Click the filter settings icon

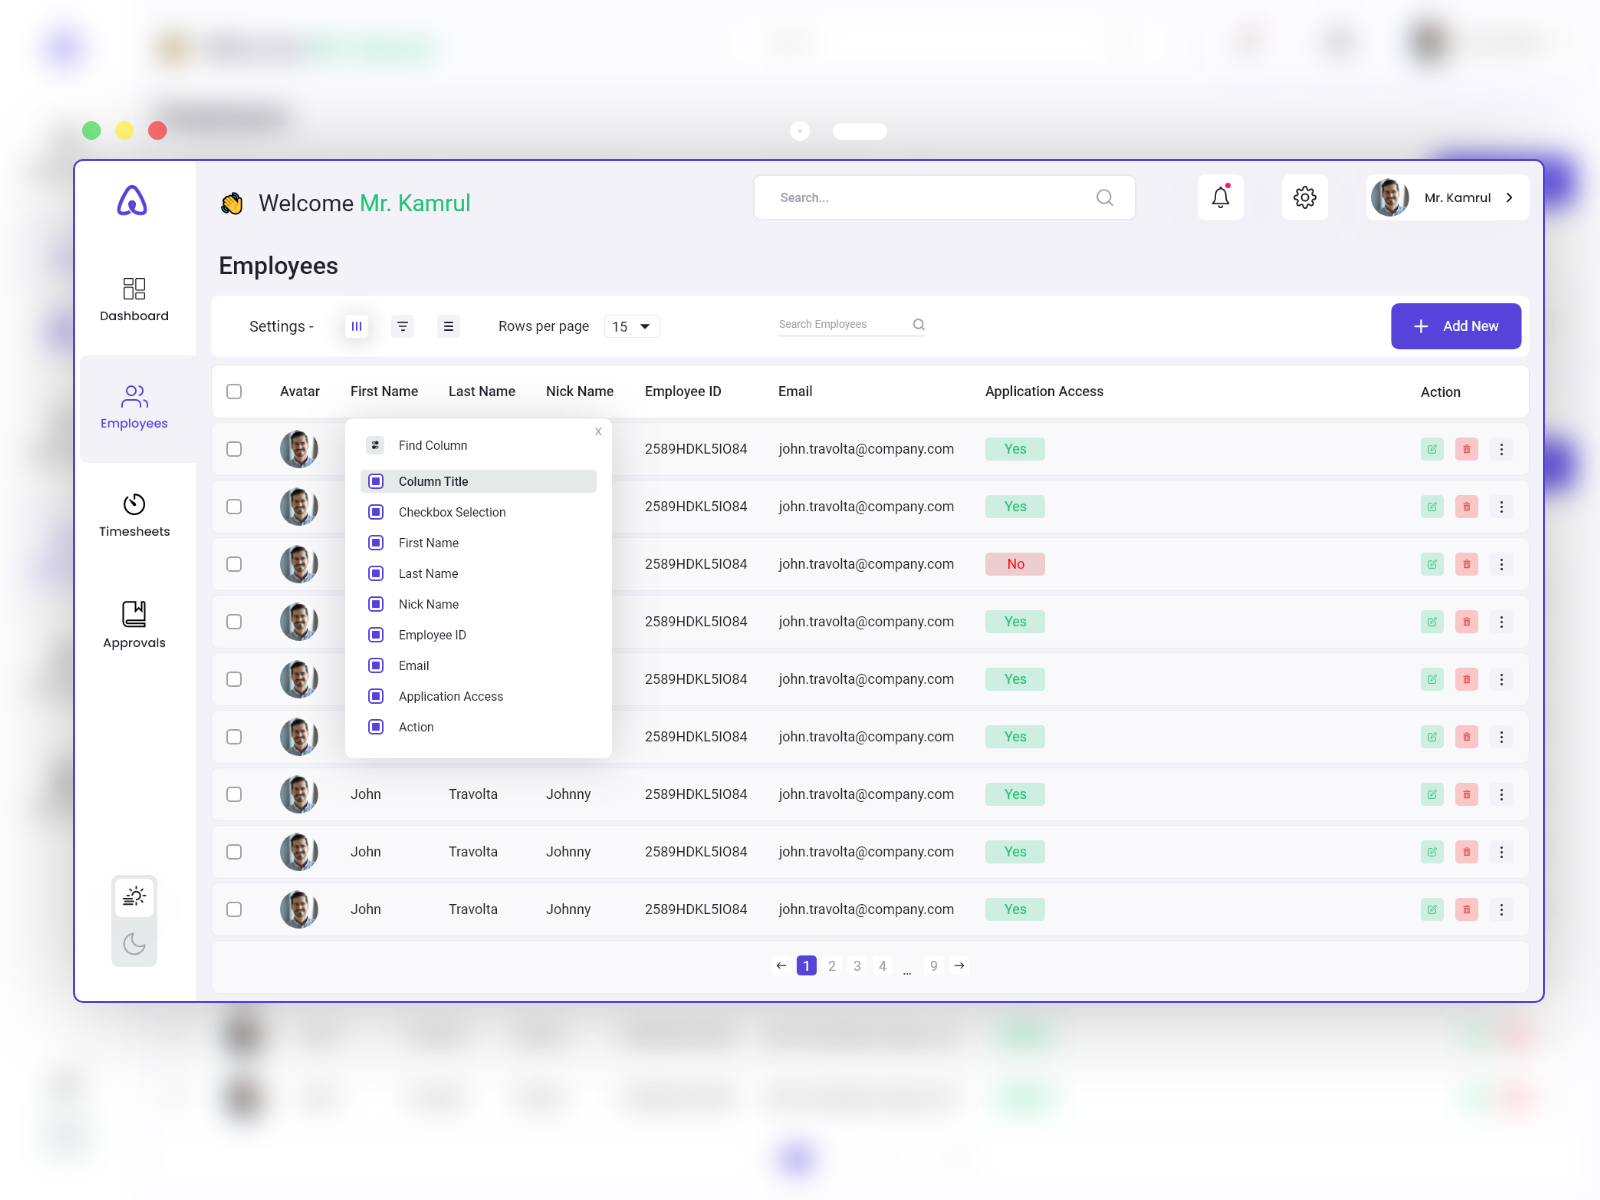pos(402,326)
